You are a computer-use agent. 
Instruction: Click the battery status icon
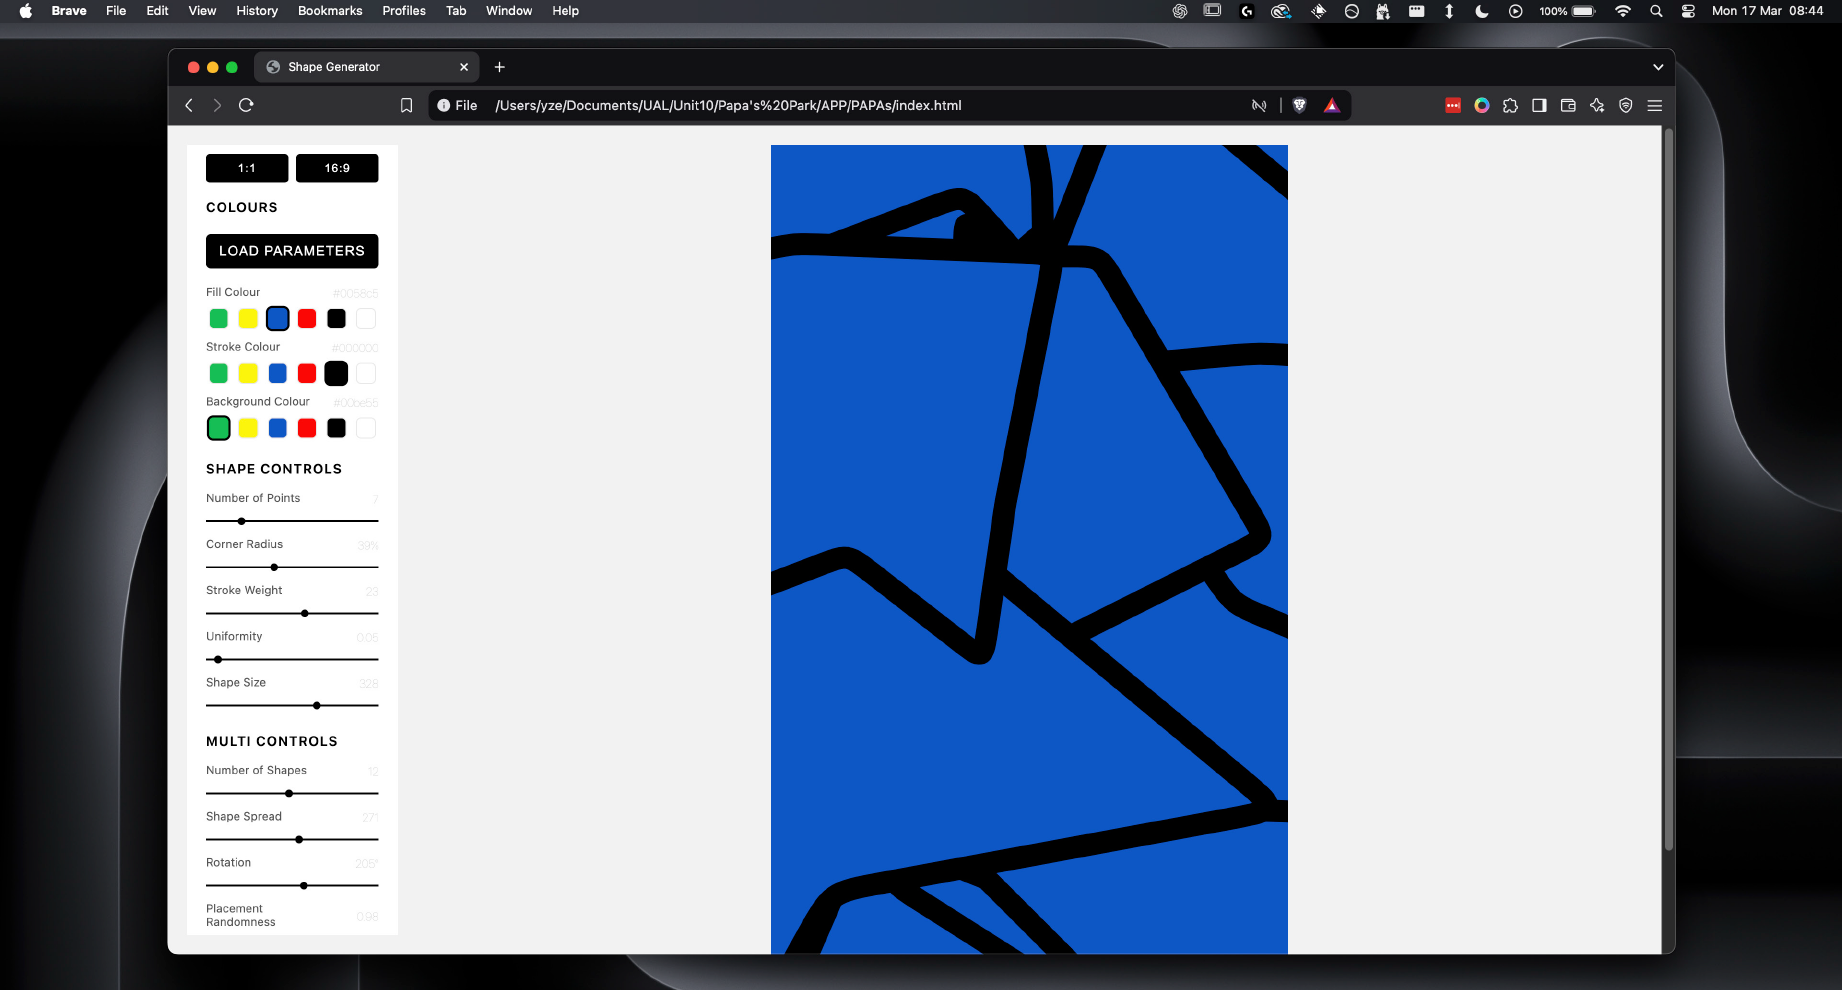click(1584, 11)
